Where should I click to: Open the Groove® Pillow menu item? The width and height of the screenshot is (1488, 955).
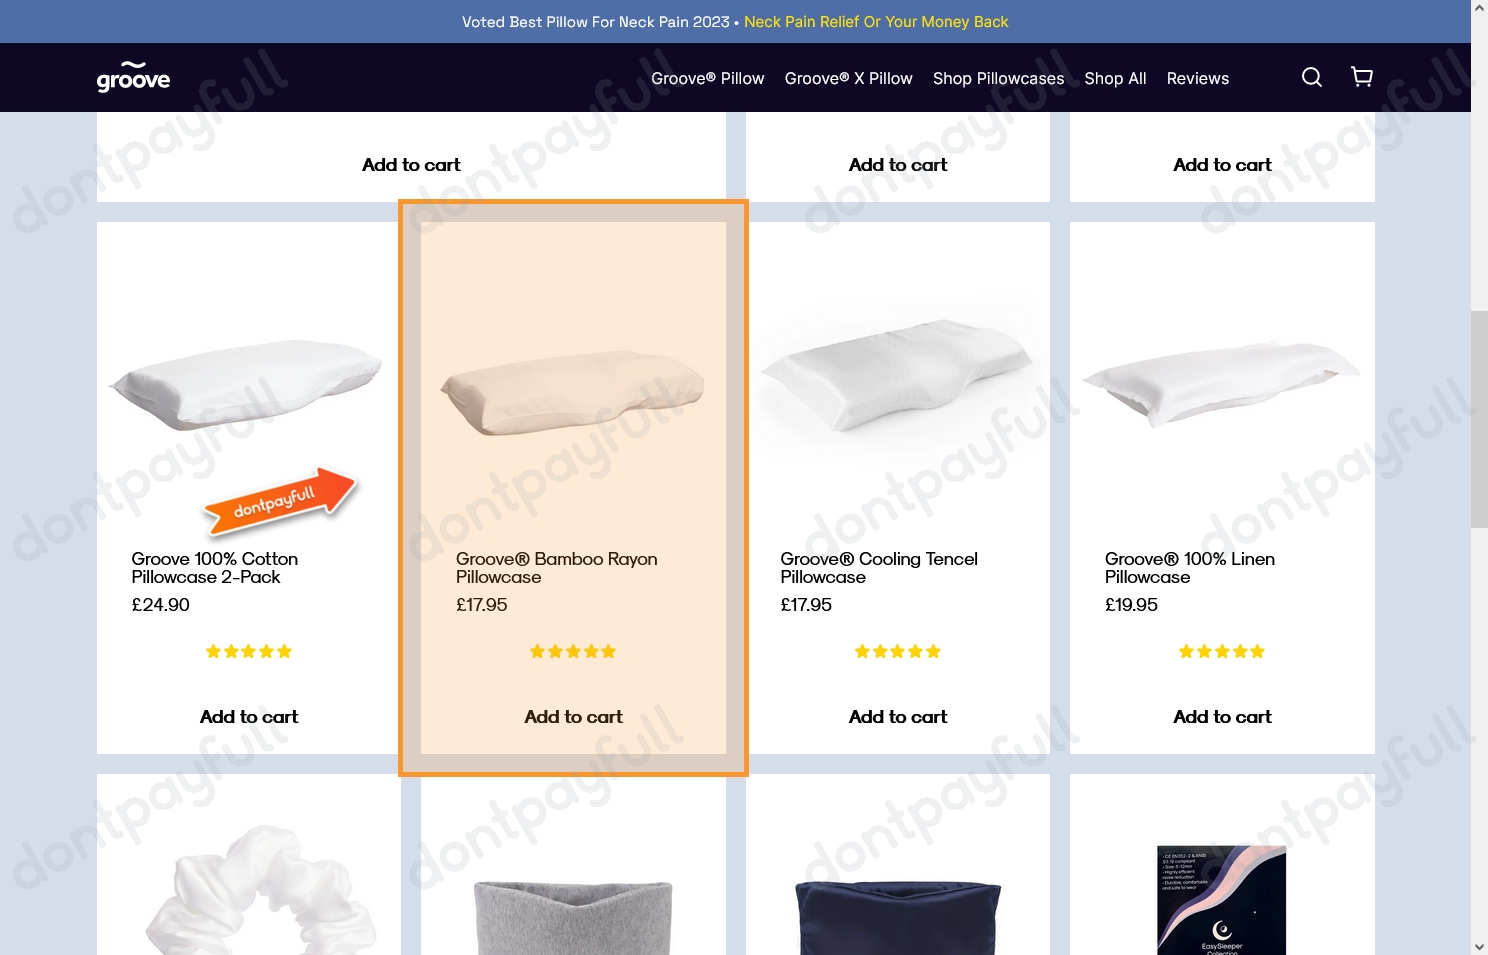click(708, 78)
